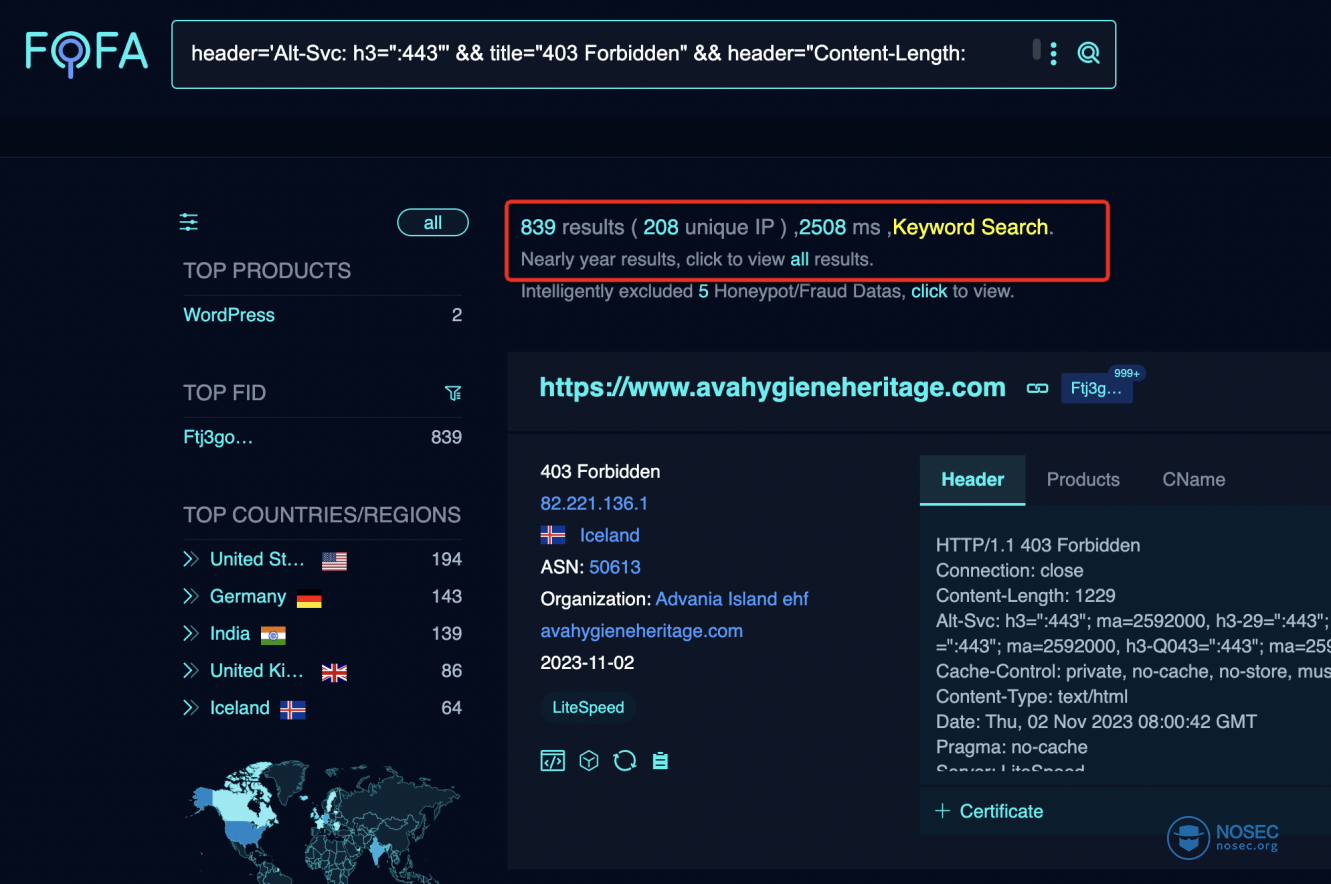The height and width of the screenshot is (884, 1331).
Task: Click the 839 count next to Ftj3go…
Action: click(446, 437)
